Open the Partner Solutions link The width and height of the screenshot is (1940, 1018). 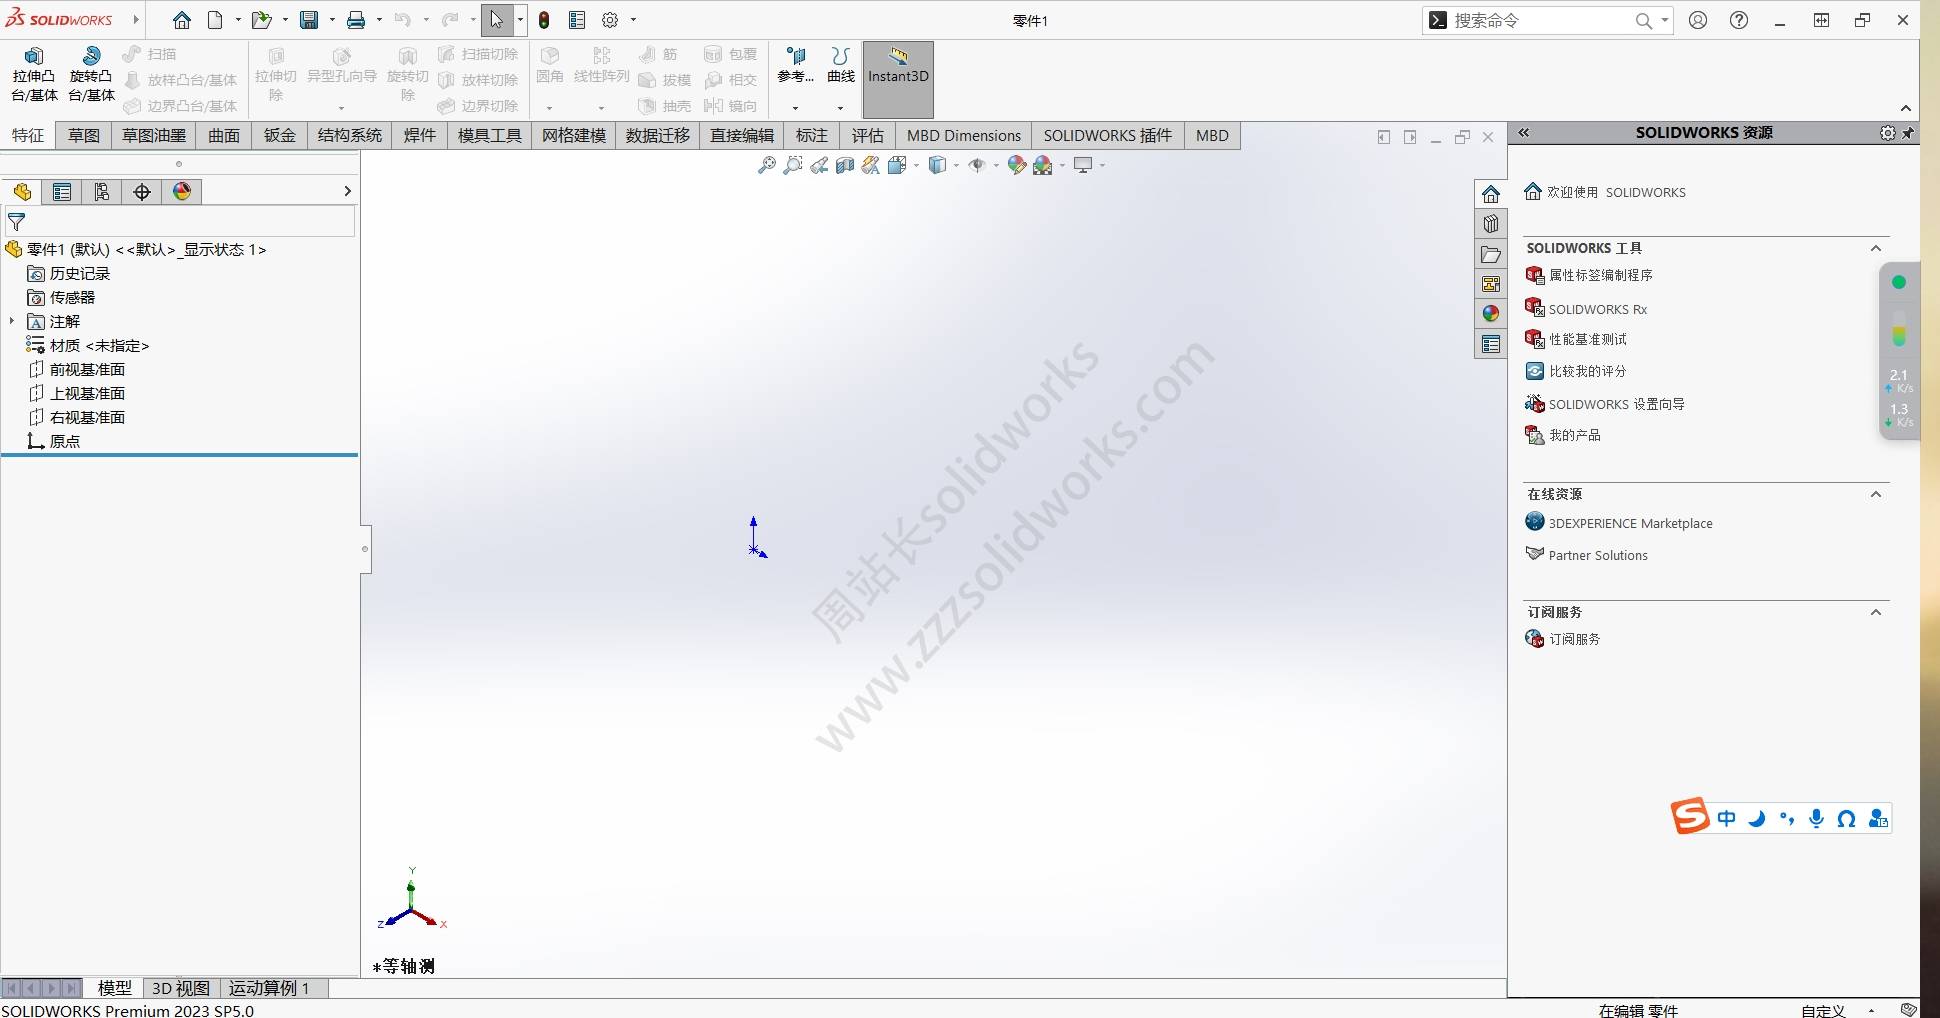click(1587, 555)
